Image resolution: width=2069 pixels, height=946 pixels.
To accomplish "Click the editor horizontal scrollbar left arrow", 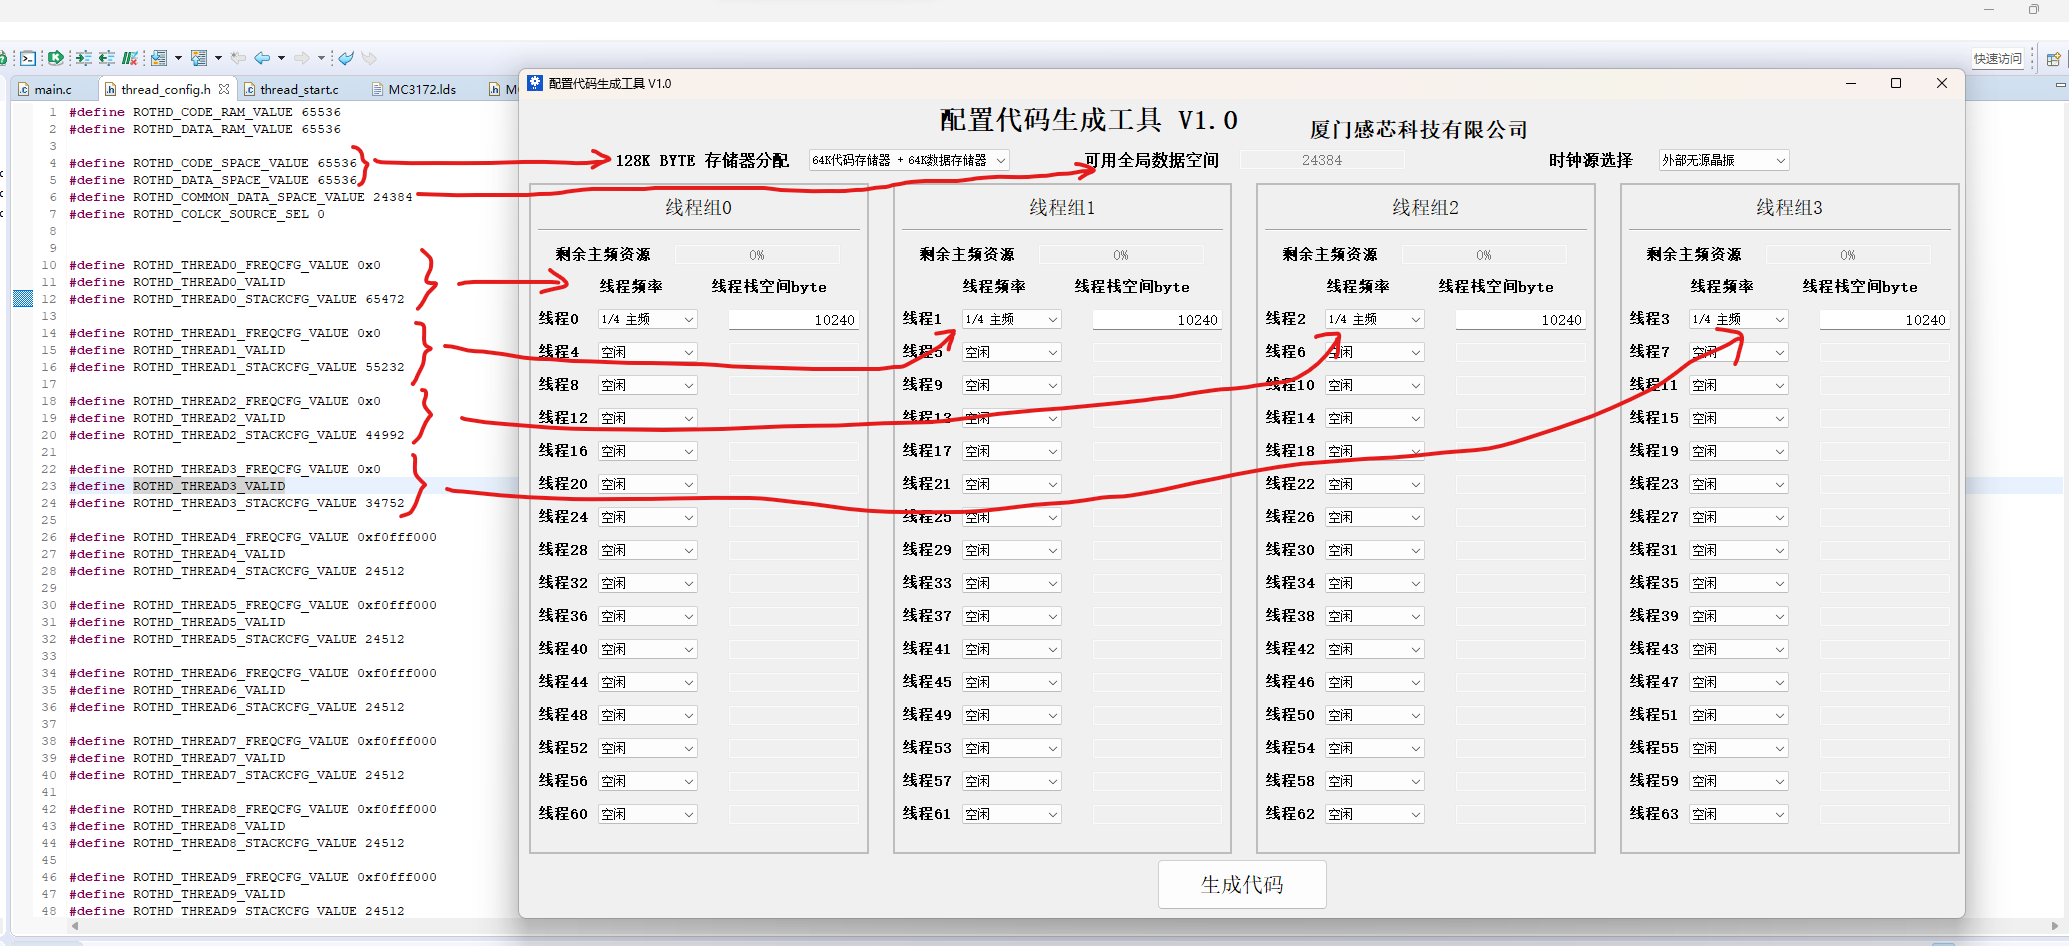I will point(75,926).
